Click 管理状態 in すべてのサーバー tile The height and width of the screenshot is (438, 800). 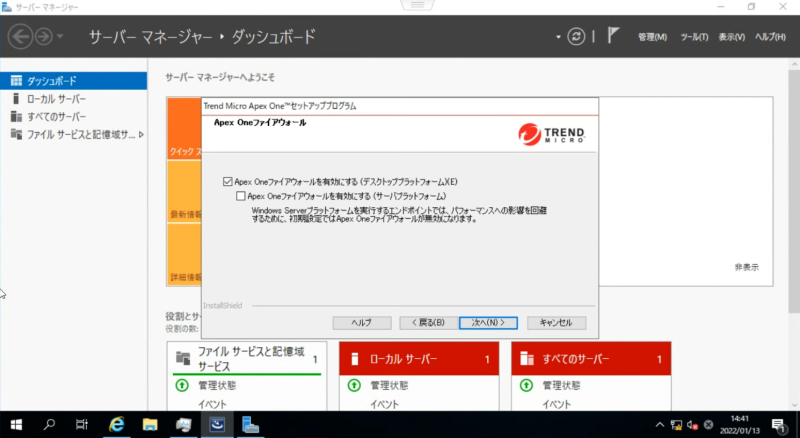tap(561, 385)
